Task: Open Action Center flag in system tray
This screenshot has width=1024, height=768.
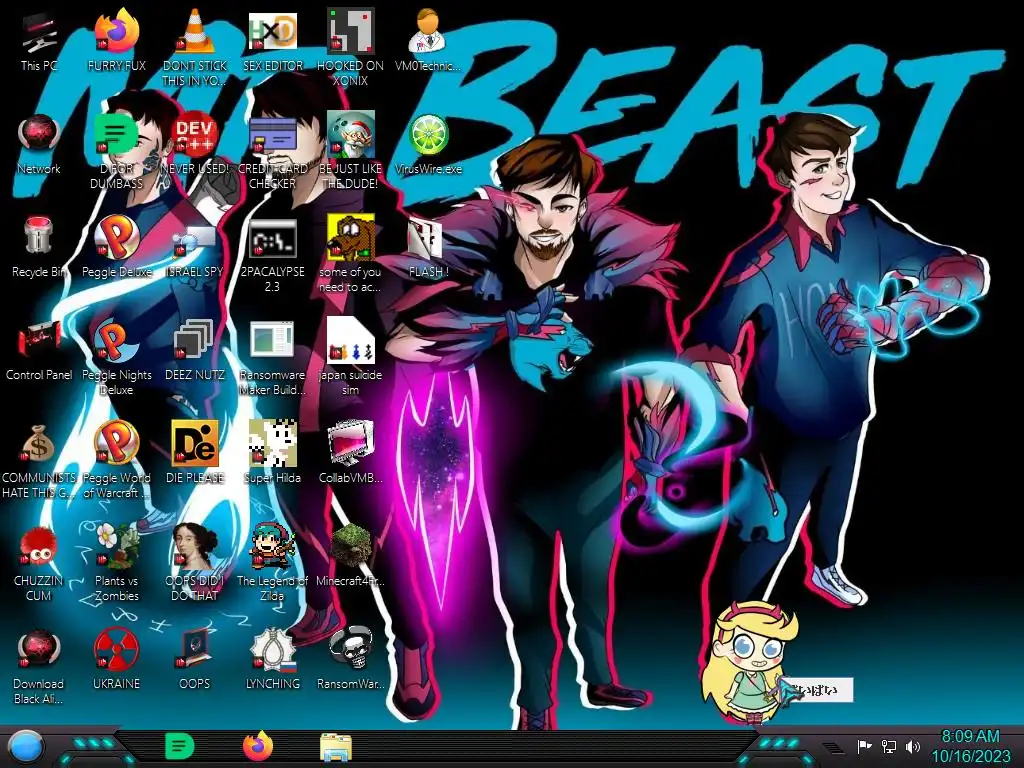Action: pos(864,746)
